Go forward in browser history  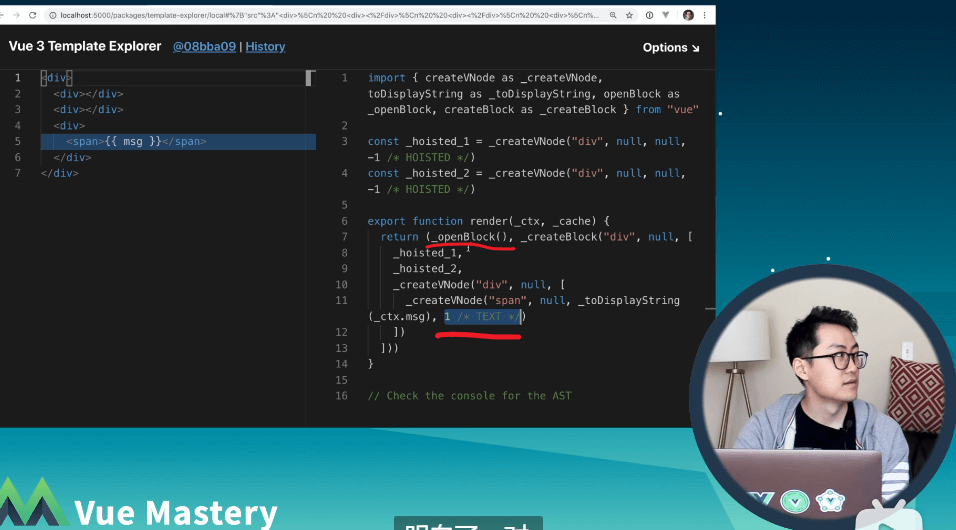tap(16, 15)
